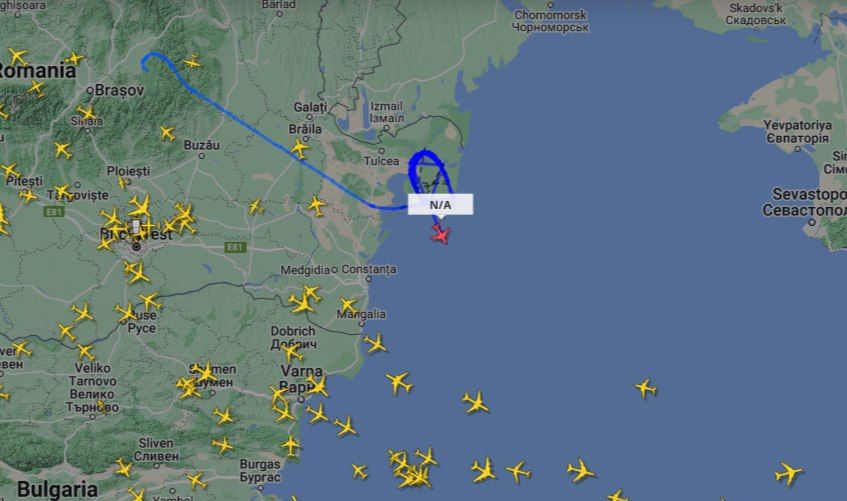Screen dimensions: 847x501
Task: Select the aircraft near the blue track start
Action: pyautogui.click(x=192, y=62)
